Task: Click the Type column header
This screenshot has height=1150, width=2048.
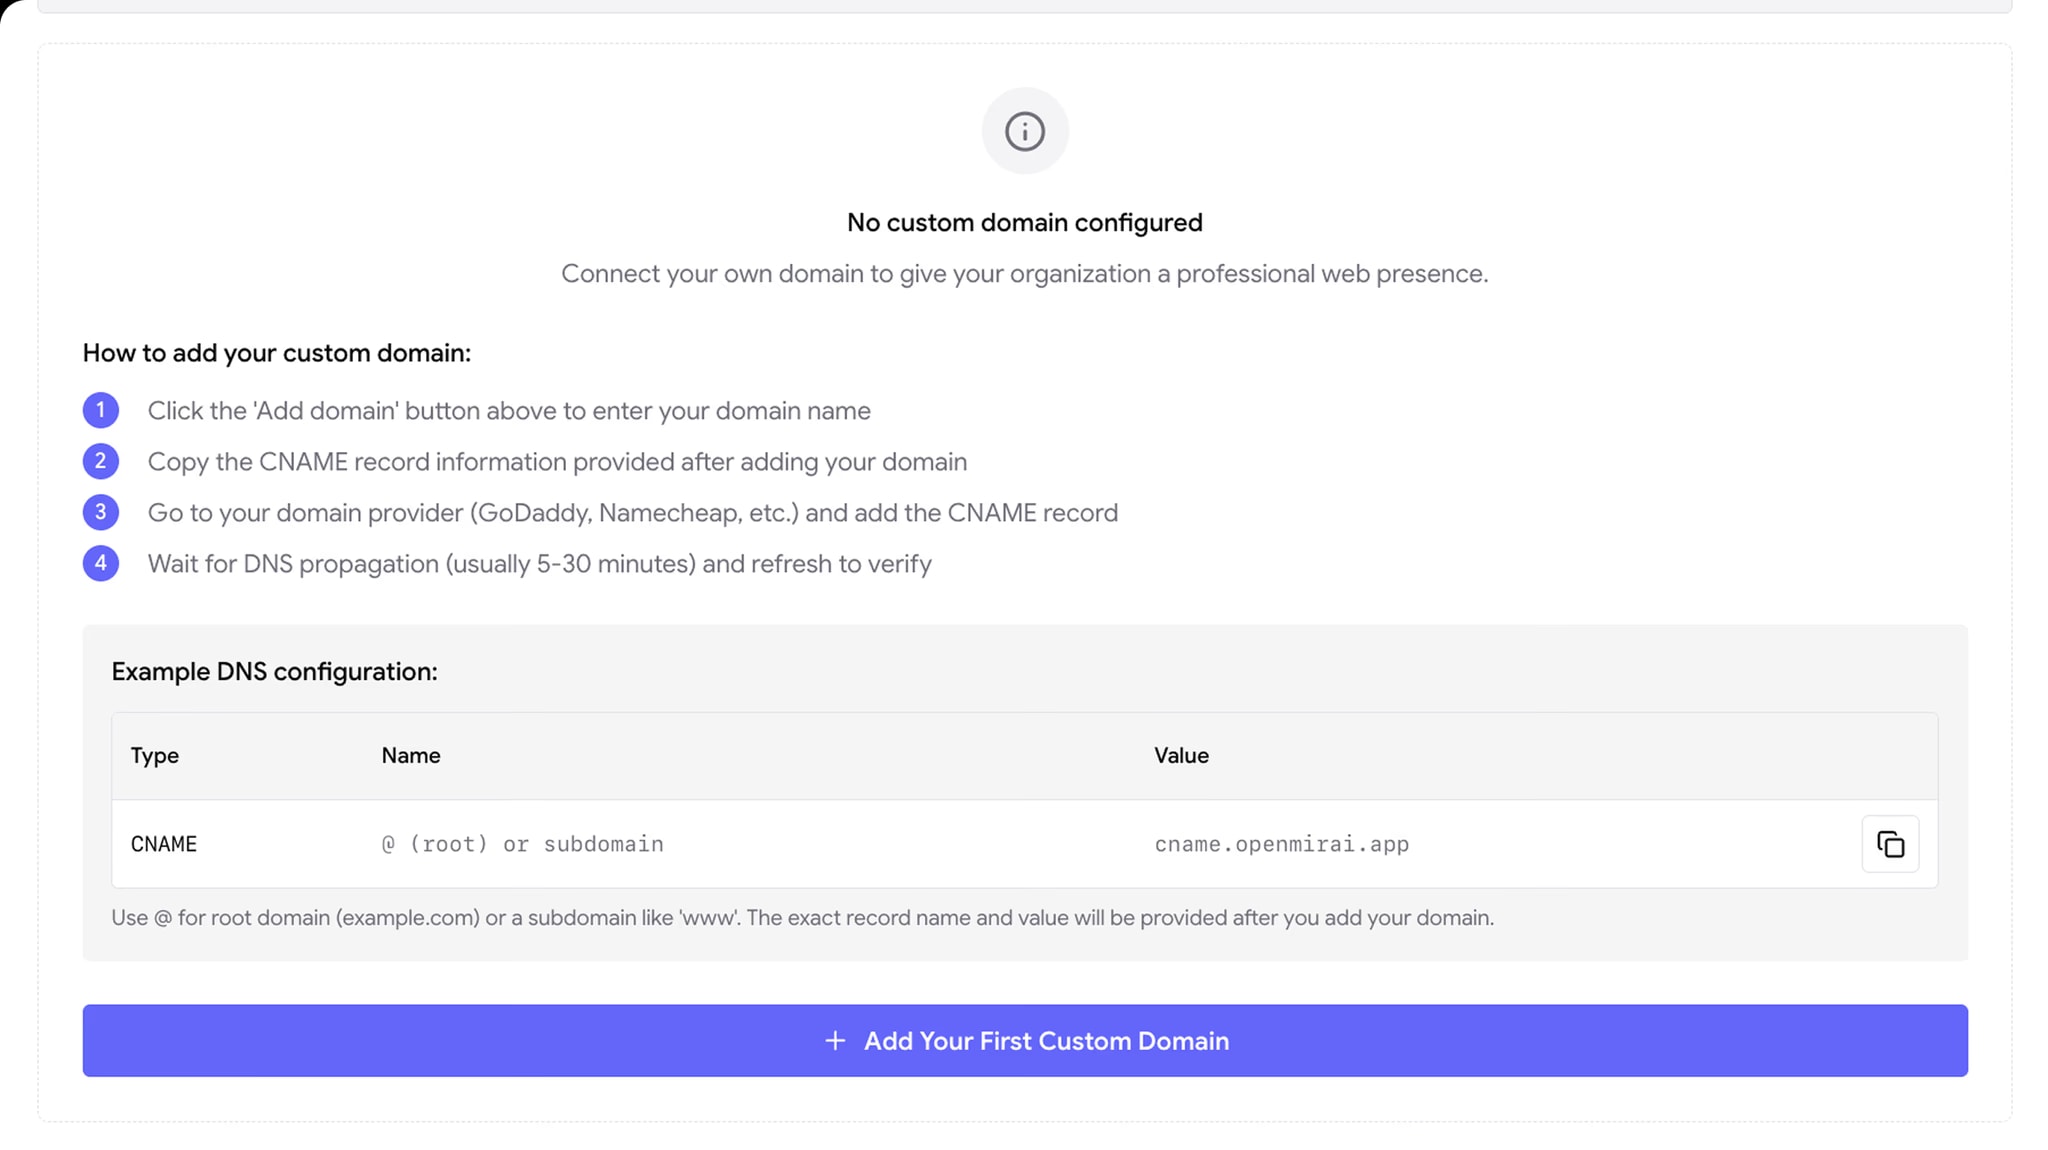Action: click(154, 755)
